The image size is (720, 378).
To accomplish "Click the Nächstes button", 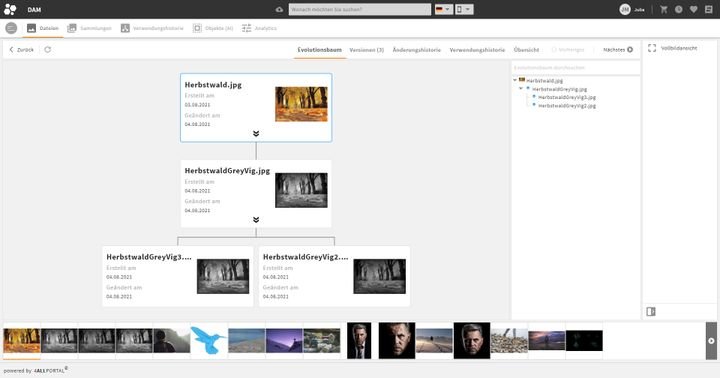I will [x=618, y=49].
